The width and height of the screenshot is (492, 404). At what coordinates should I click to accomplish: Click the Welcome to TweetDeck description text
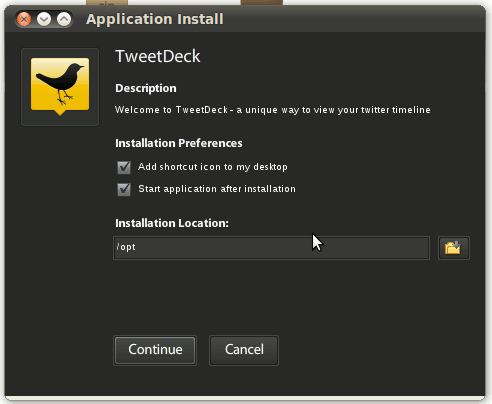273,110
